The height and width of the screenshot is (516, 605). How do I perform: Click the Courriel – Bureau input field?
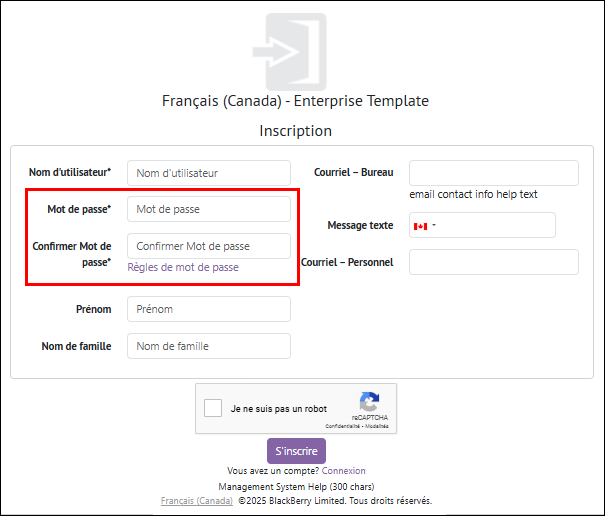click(494, 173)
